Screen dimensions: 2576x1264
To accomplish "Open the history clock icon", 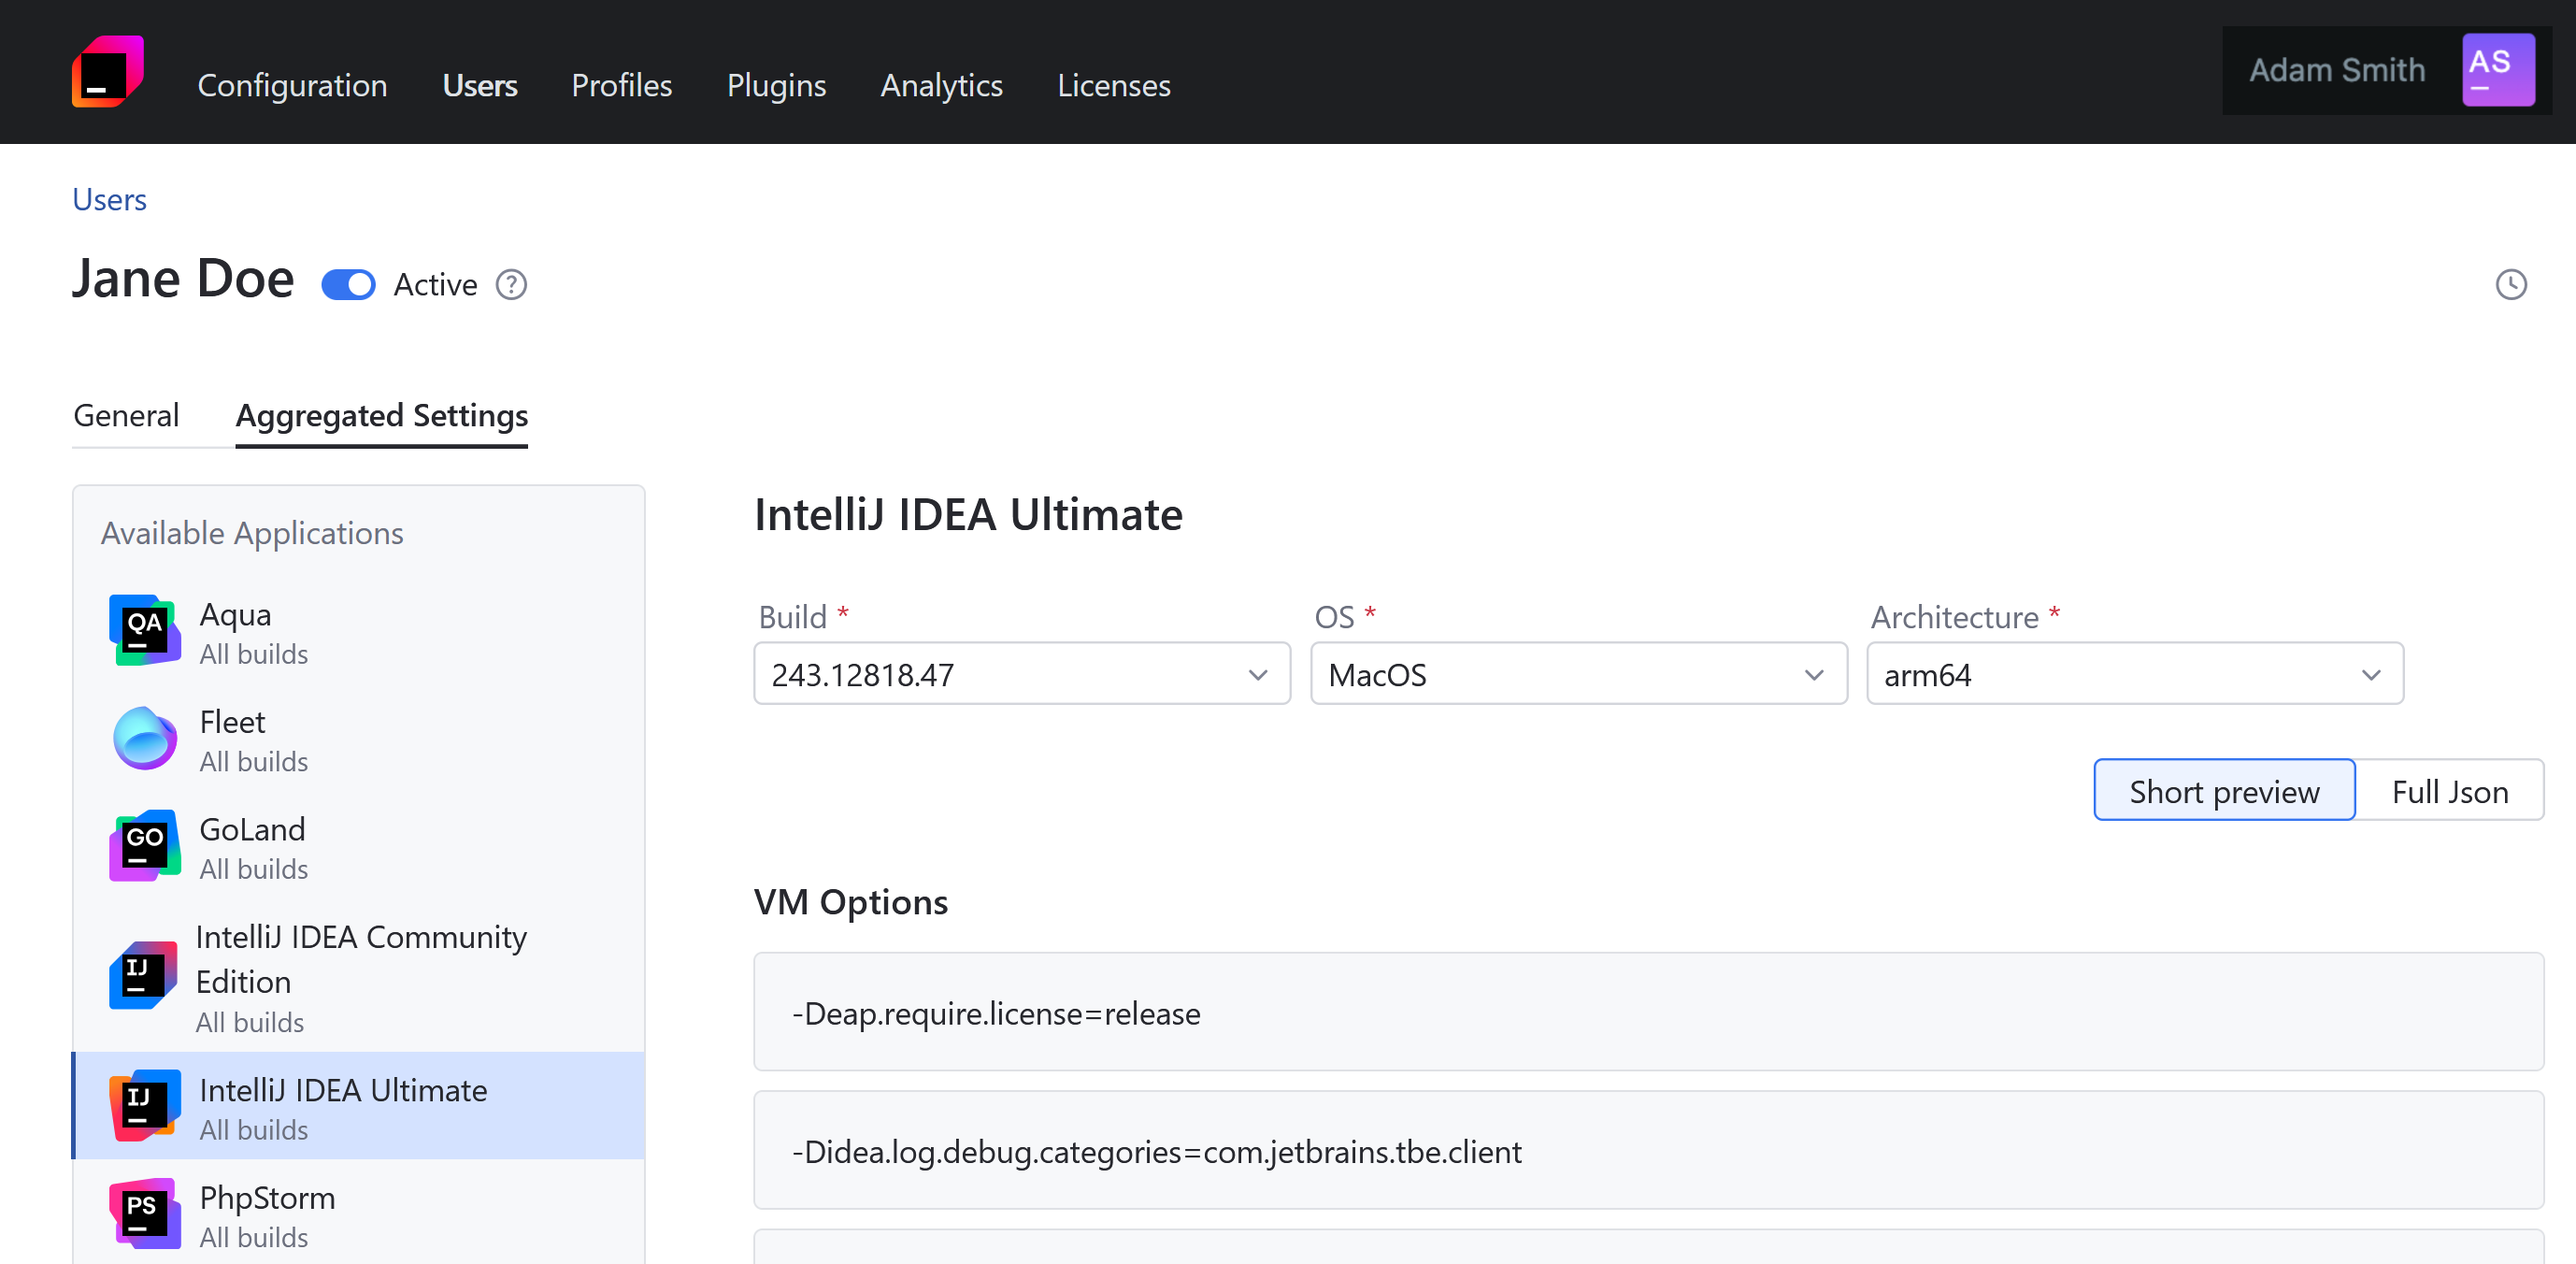I will 2510,285.
